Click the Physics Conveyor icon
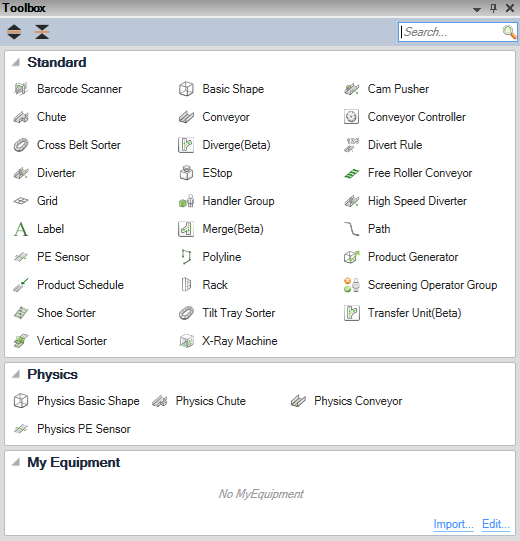The image size is (520, 541). point(298,401)
